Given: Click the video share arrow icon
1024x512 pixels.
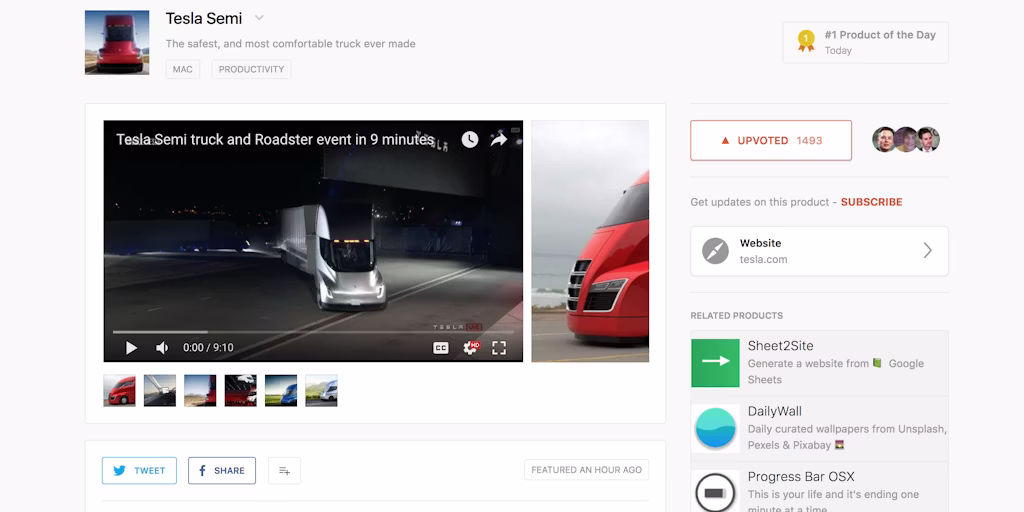Looking at the screenshot, I should [499, 139].
